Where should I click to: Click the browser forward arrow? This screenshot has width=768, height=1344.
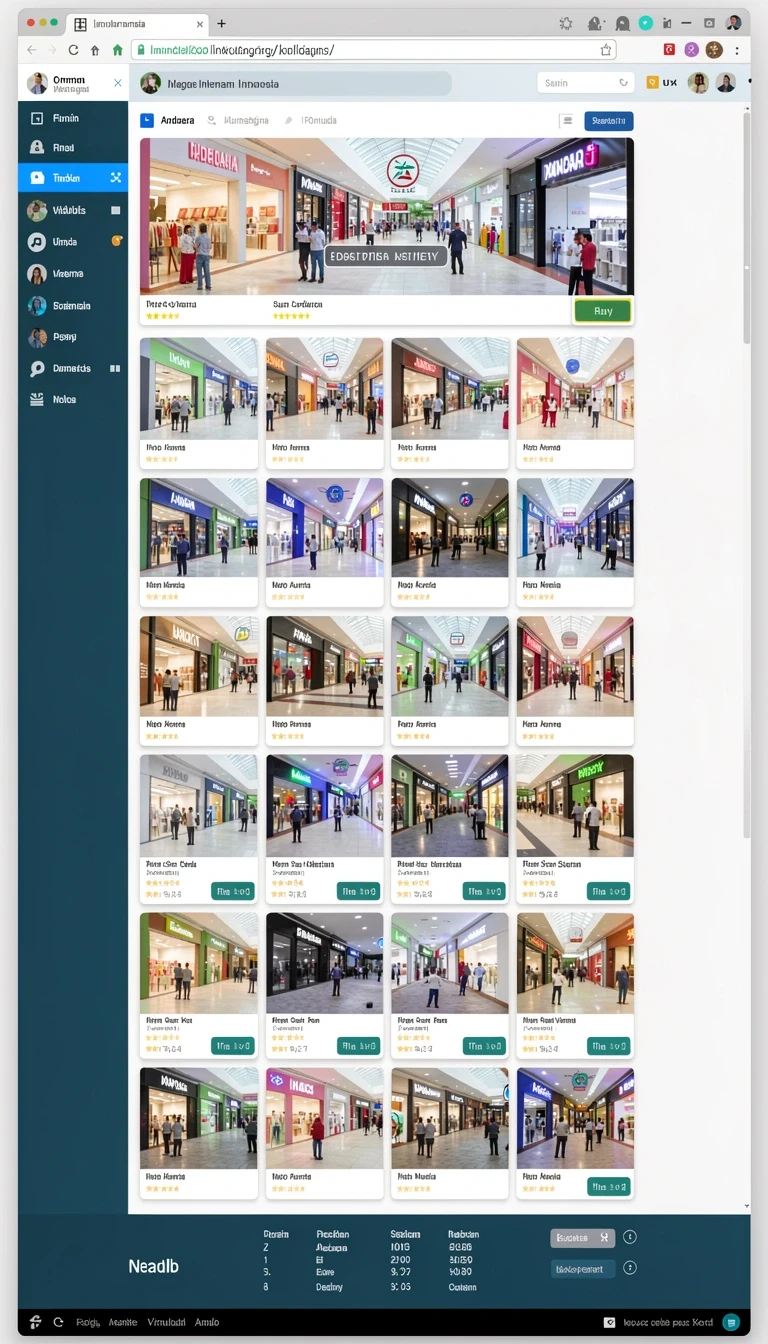51,50
